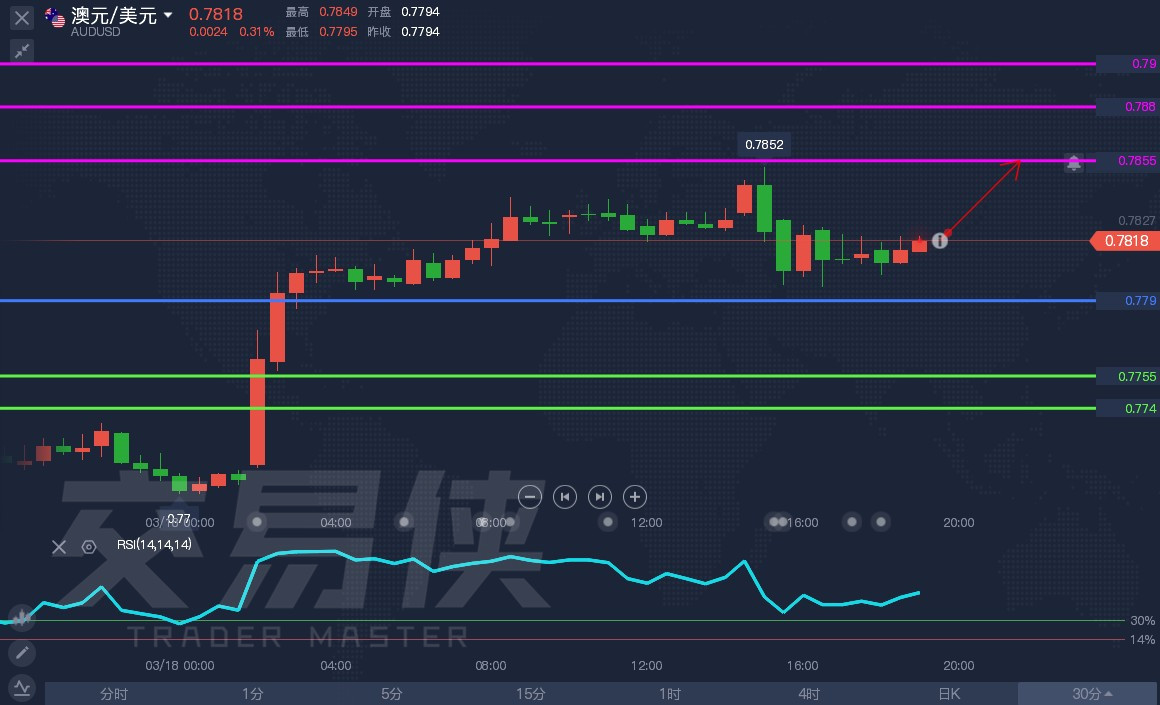Image resolution: width=1160 pixels, height=705 pixels.
Task: Close the AUDUSD chart view
Action: coord(21,18)
